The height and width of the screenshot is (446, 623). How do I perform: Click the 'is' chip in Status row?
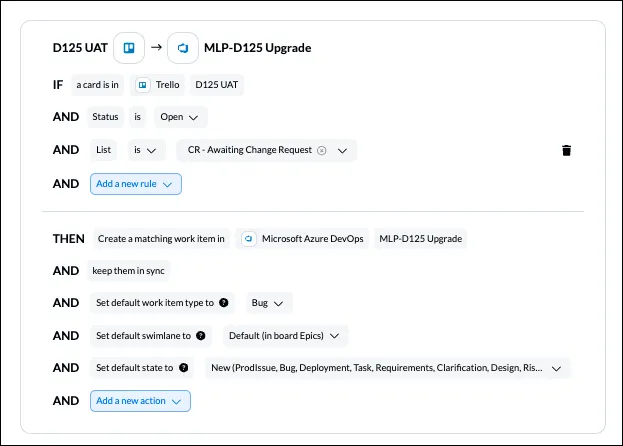(x=137, y=117)
